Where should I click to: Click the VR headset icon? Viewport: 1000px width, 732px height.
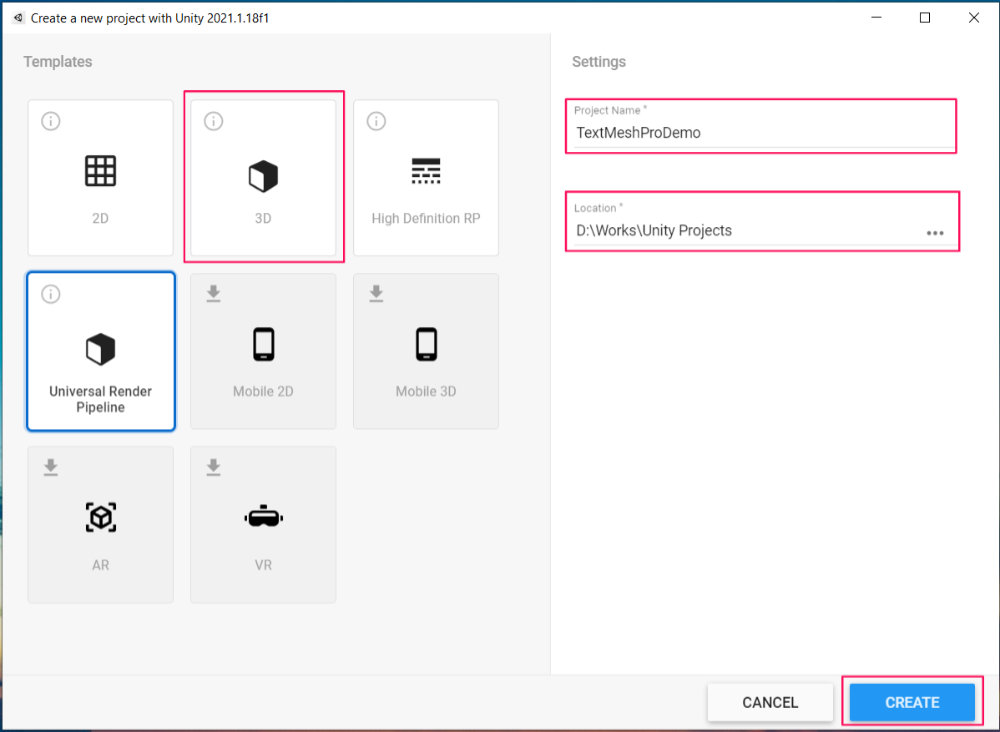click(x=263, y=516)
